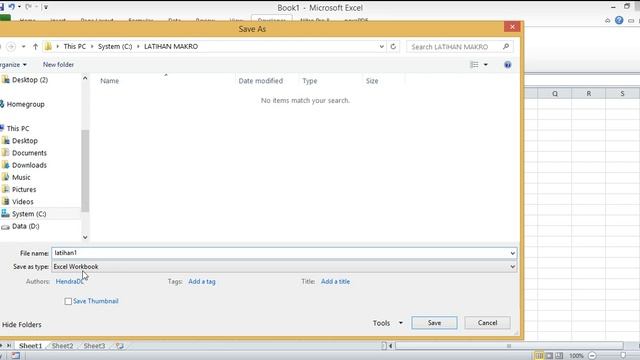Image resolution: width=640 pixels, height=360 pixels.
Task: Click the File name input field
Action: pos(284,253)
